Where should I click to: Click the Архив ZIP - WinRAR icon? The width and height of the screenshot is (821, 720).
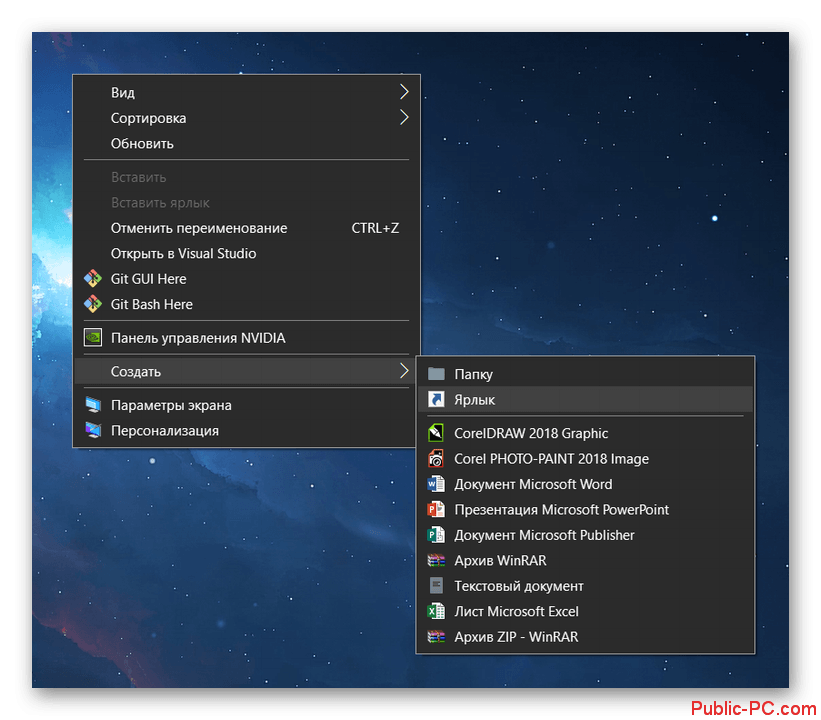pos(436,637)
